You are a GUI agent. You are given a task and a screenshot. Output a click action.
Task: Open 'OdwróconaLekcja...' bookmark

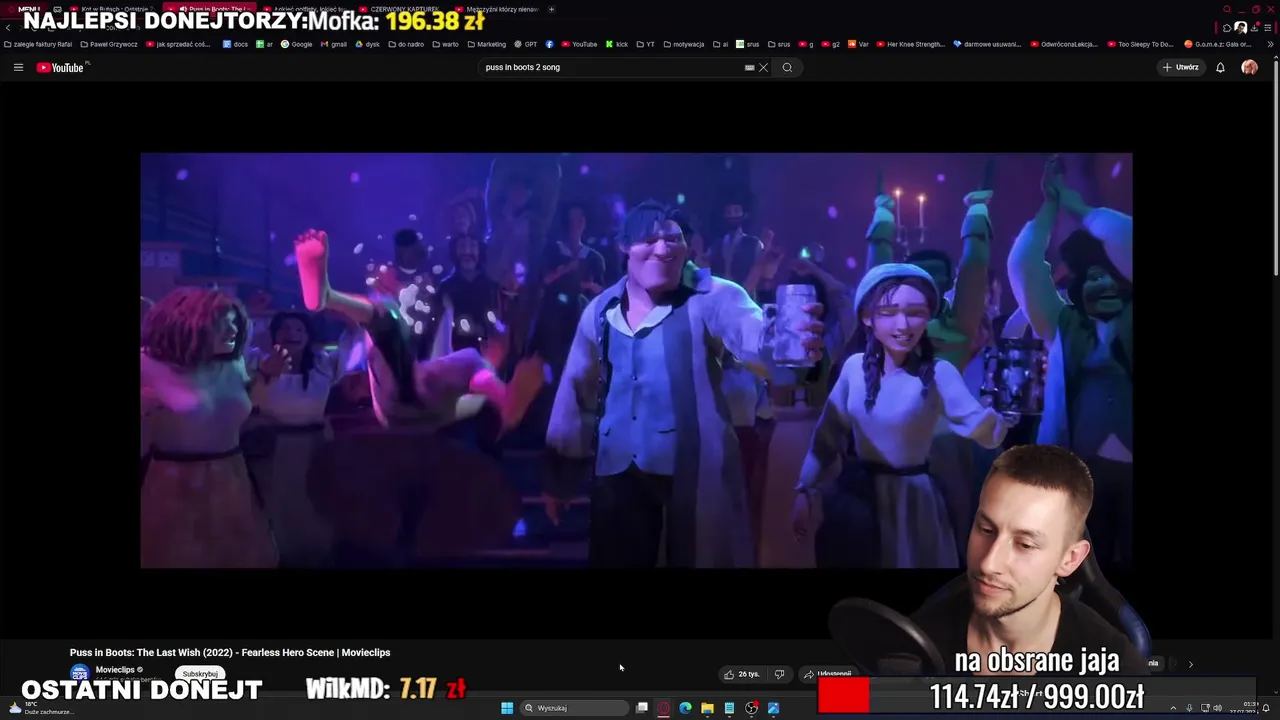pyautogui.click(x=1063, y=44)
